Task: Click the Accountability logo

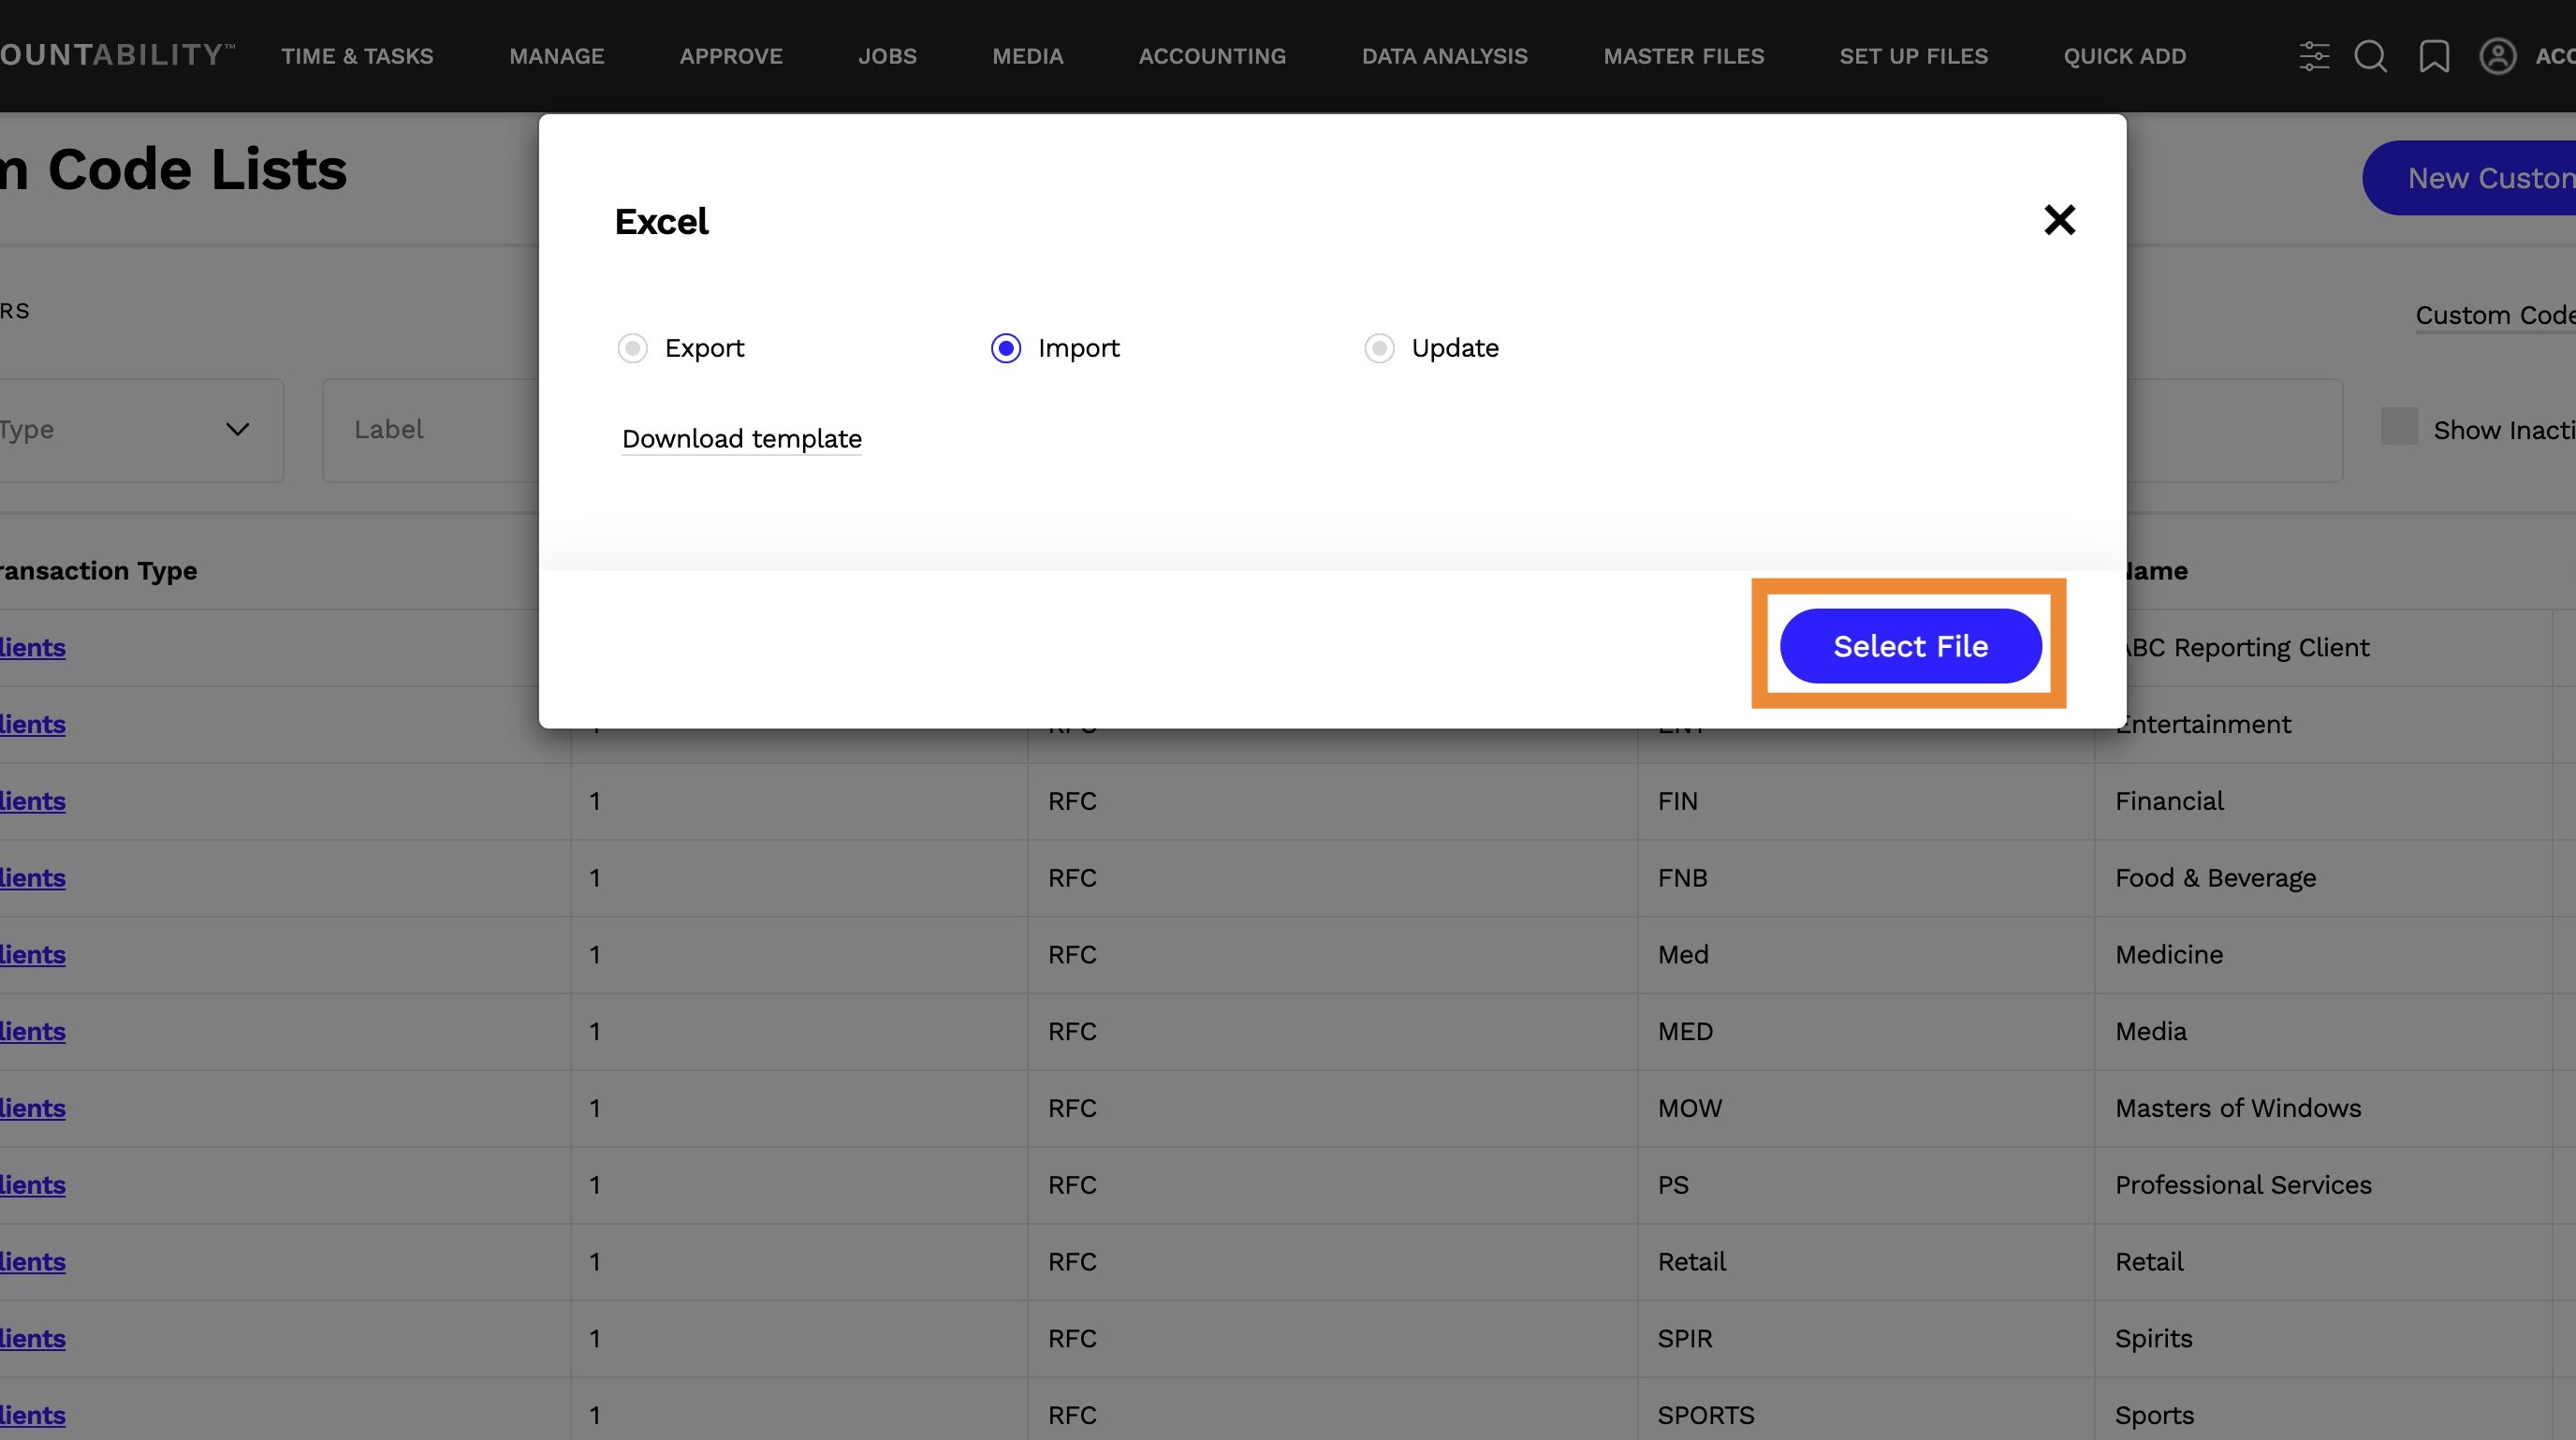Action: coord(117,54)
